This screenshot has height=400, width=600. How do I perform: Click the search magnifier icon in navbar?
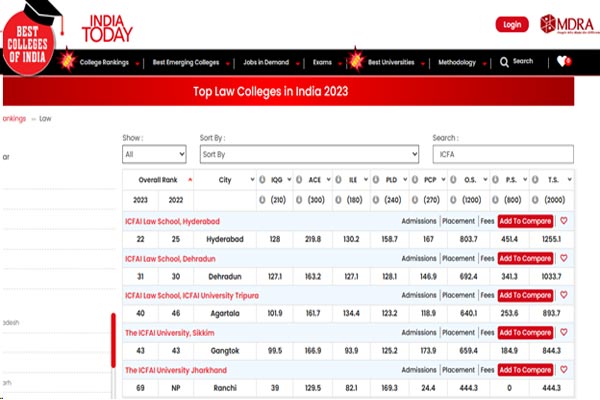(504, 62)
